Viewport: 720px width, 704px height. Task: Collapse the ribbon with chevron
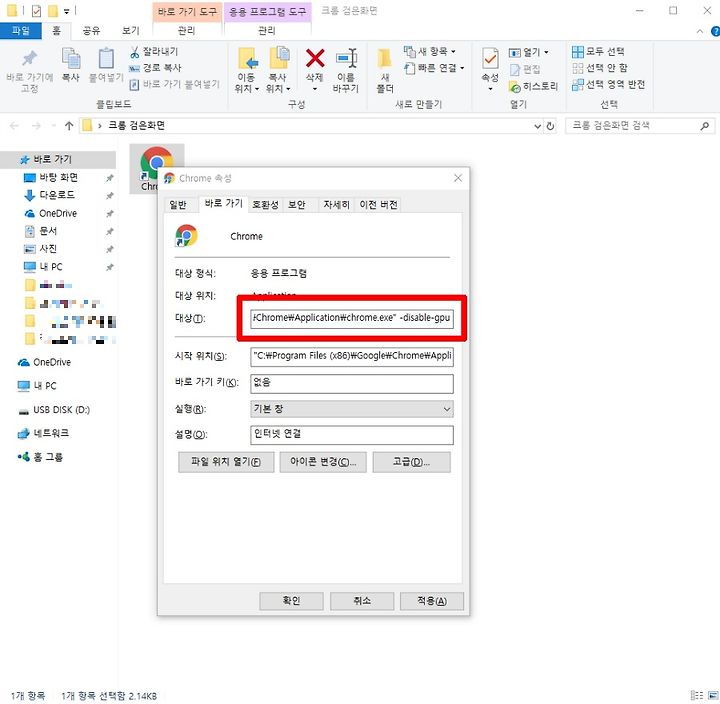699,31
